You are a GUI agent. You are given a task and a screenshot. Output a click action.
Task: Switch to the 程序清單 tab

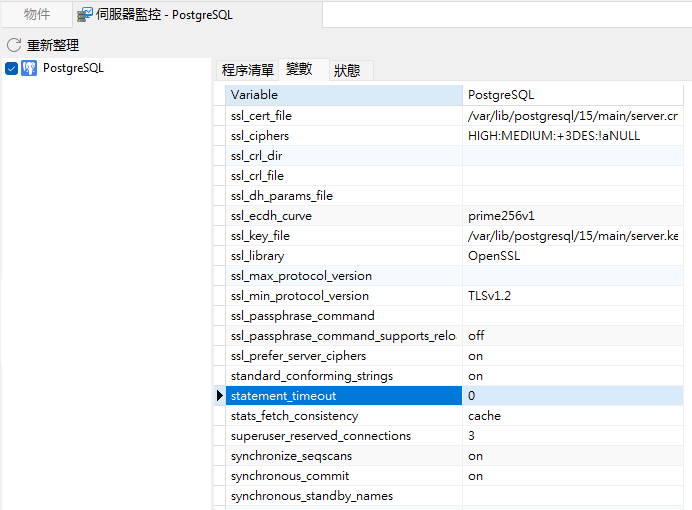click(x=247, y=70)
